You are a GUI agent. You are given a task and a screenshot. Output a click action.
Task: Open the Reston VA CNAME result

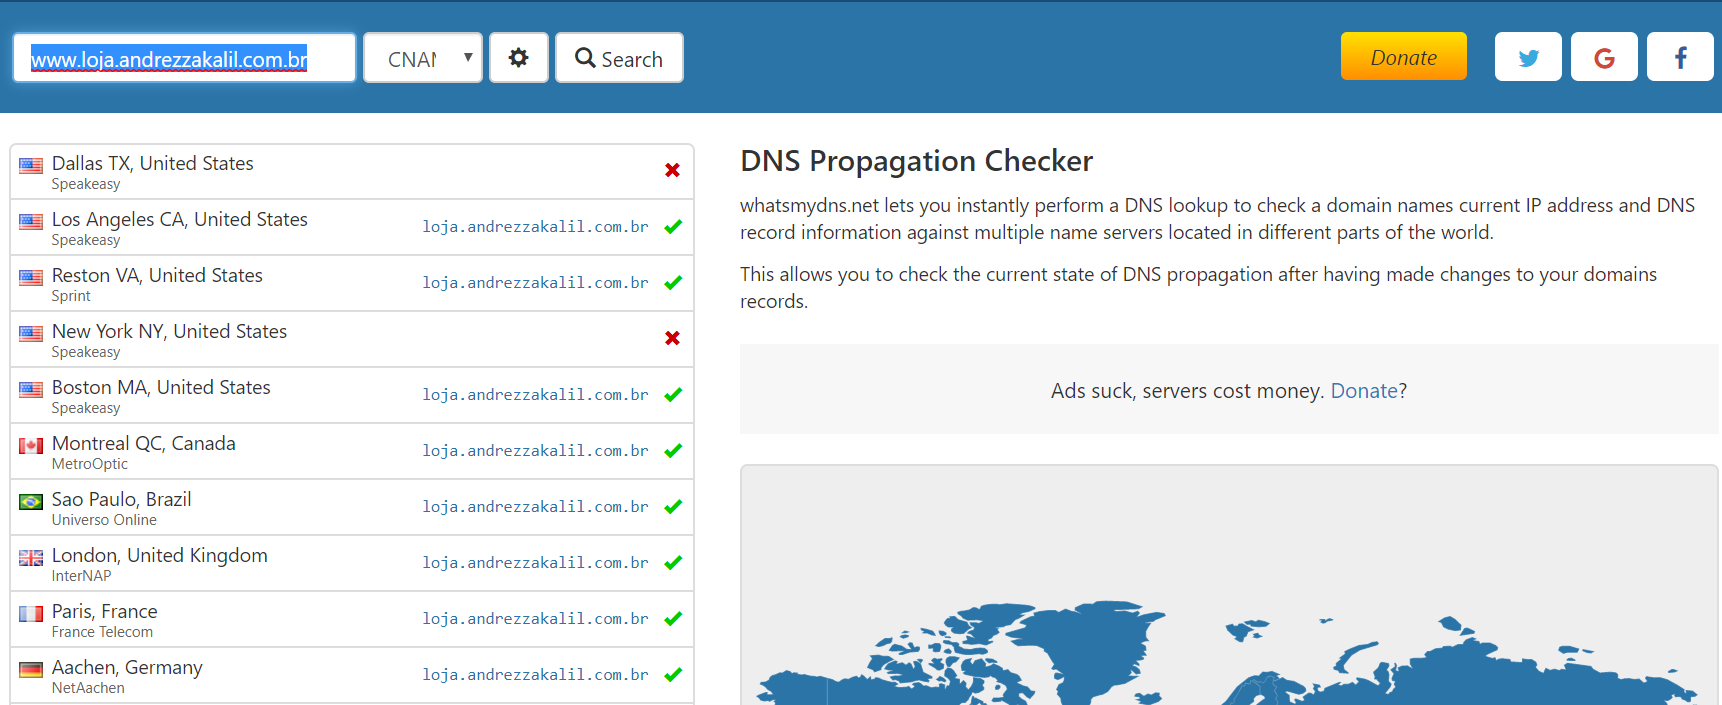point(535,283)
